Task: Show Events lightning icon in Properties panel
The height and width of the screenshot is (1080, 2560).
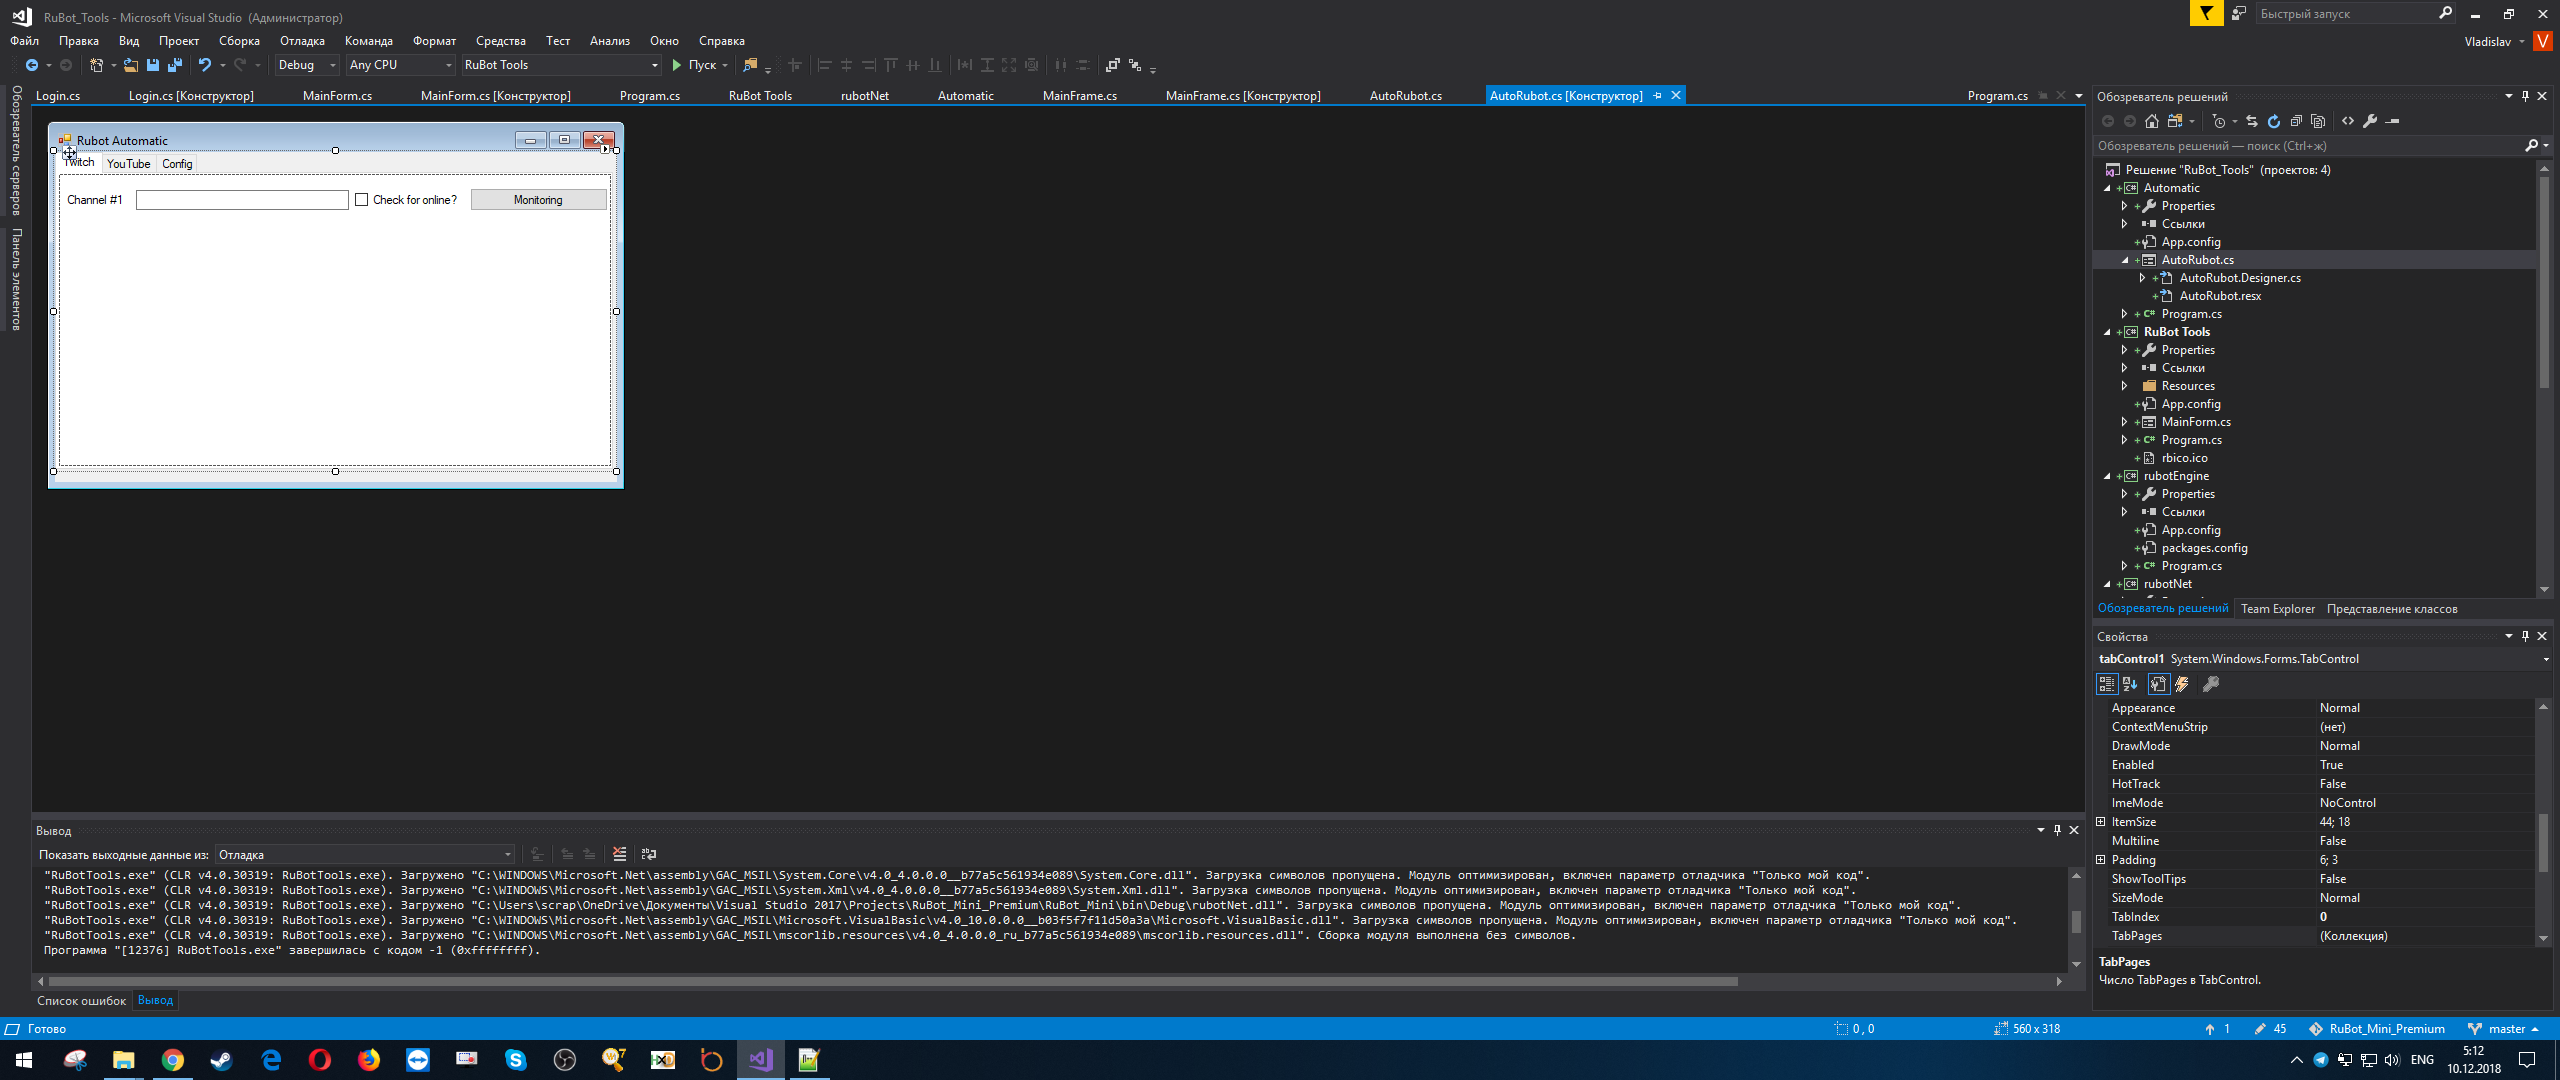Action: pyautogui.click(x=2182, y=684)
